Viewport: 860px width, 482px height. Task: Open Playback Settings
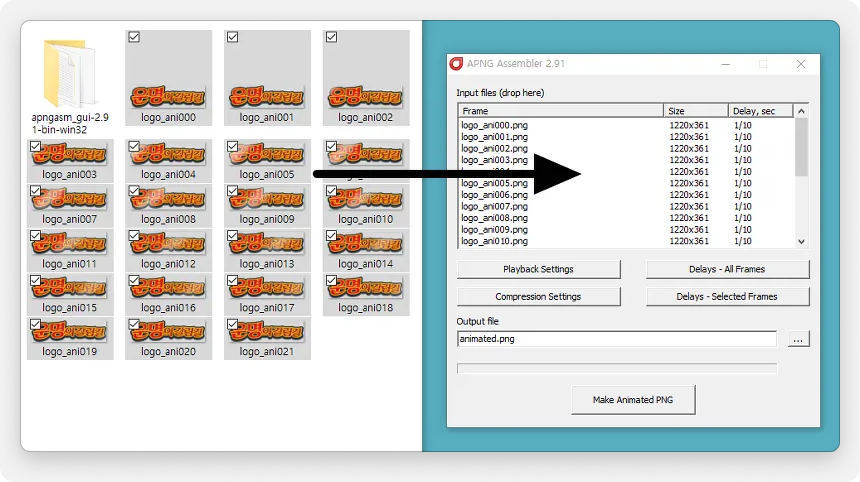click(x=539, y=269)
